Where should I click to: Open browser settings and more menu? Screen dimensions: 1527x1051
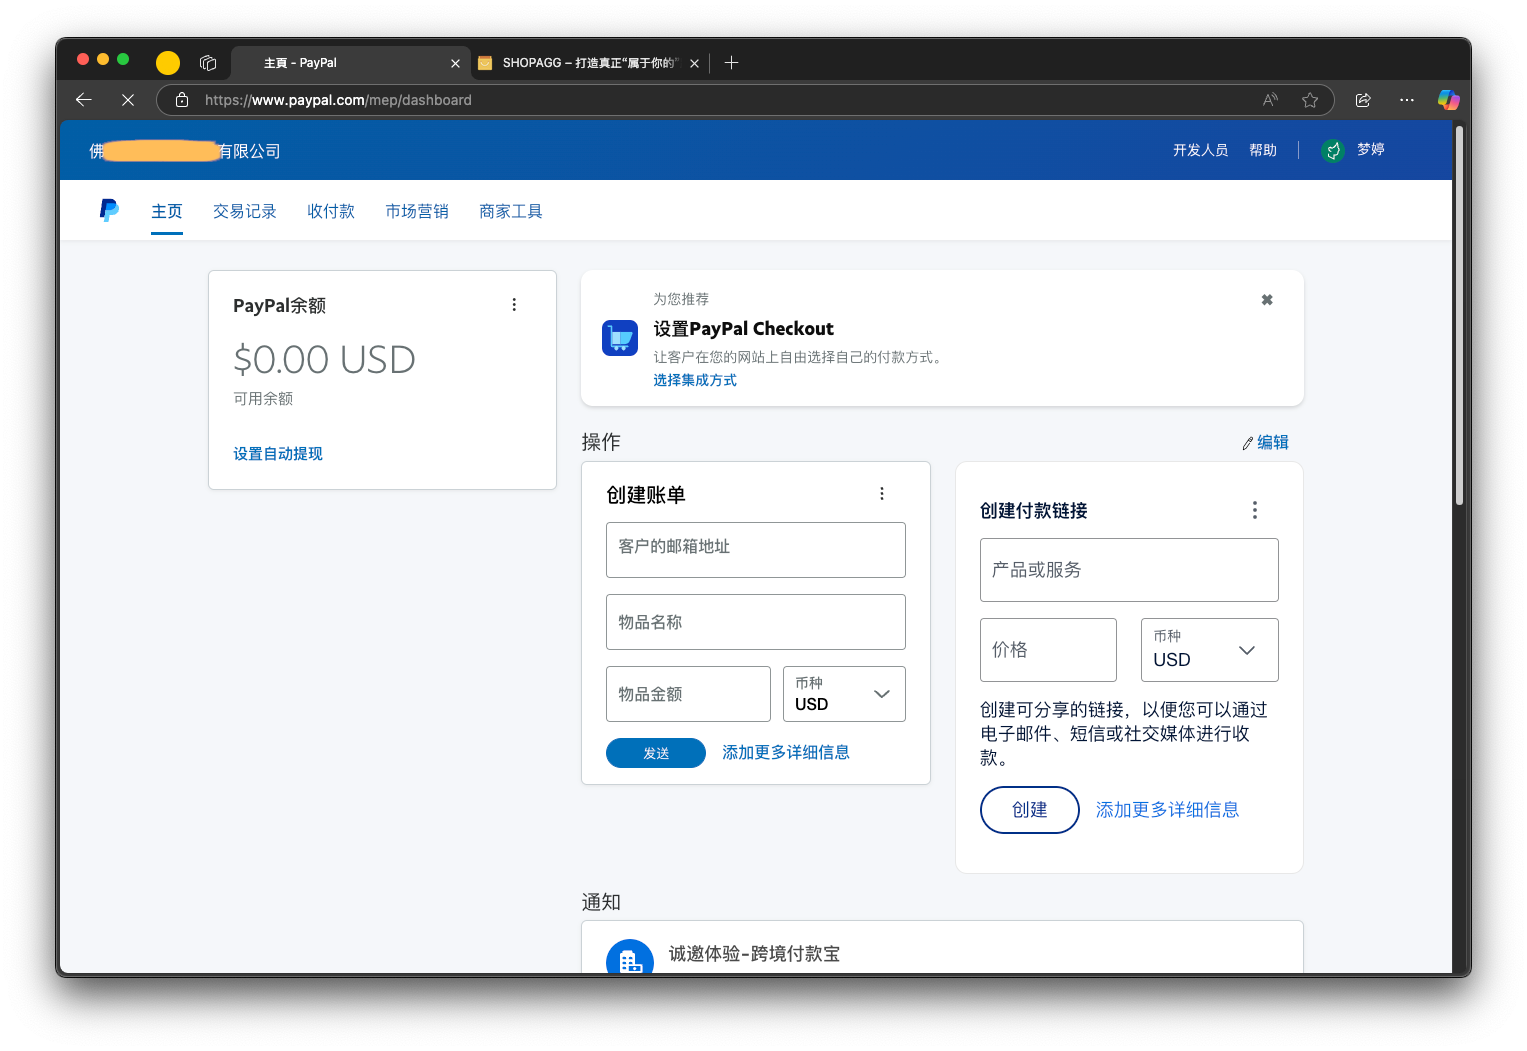coord(1407,100)
